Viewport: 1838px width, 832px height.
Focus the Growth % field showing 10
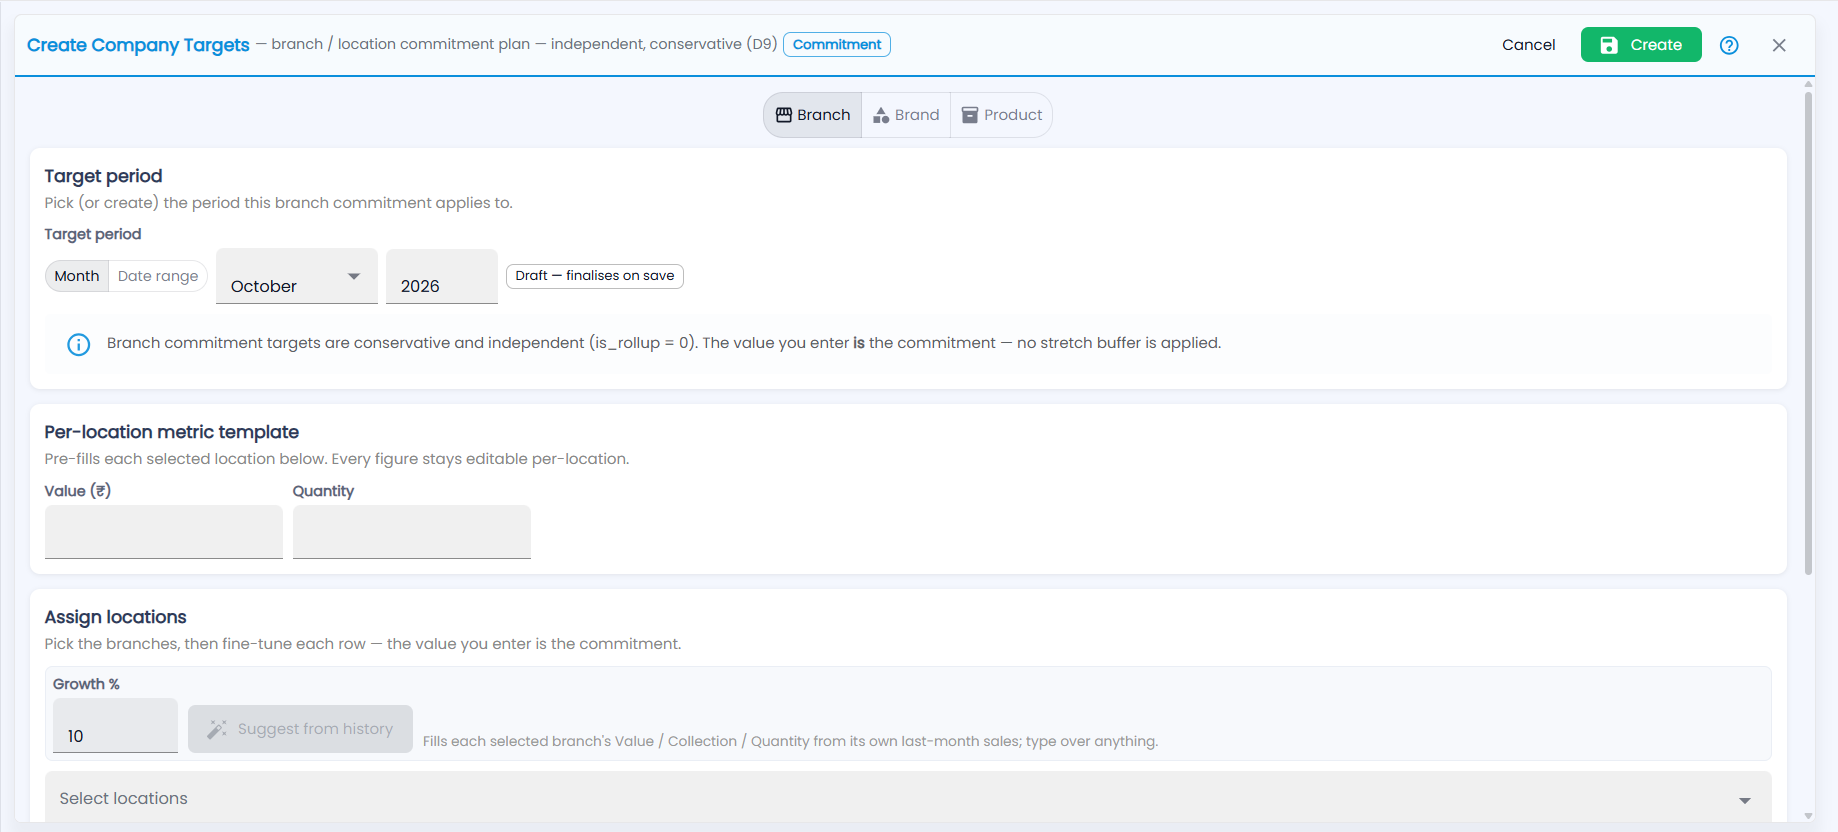click(x=115, y=726)
